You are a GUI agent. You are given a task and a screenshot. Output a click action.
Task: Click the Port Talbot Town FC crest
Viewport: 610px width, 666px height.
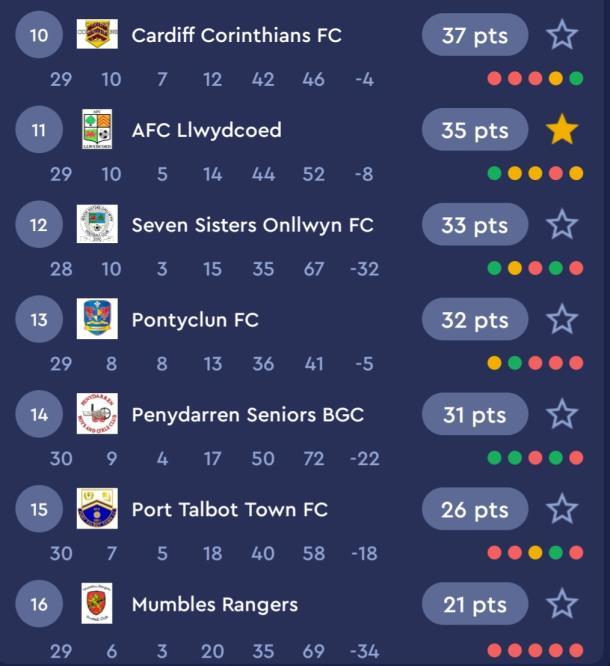[97, 508]
